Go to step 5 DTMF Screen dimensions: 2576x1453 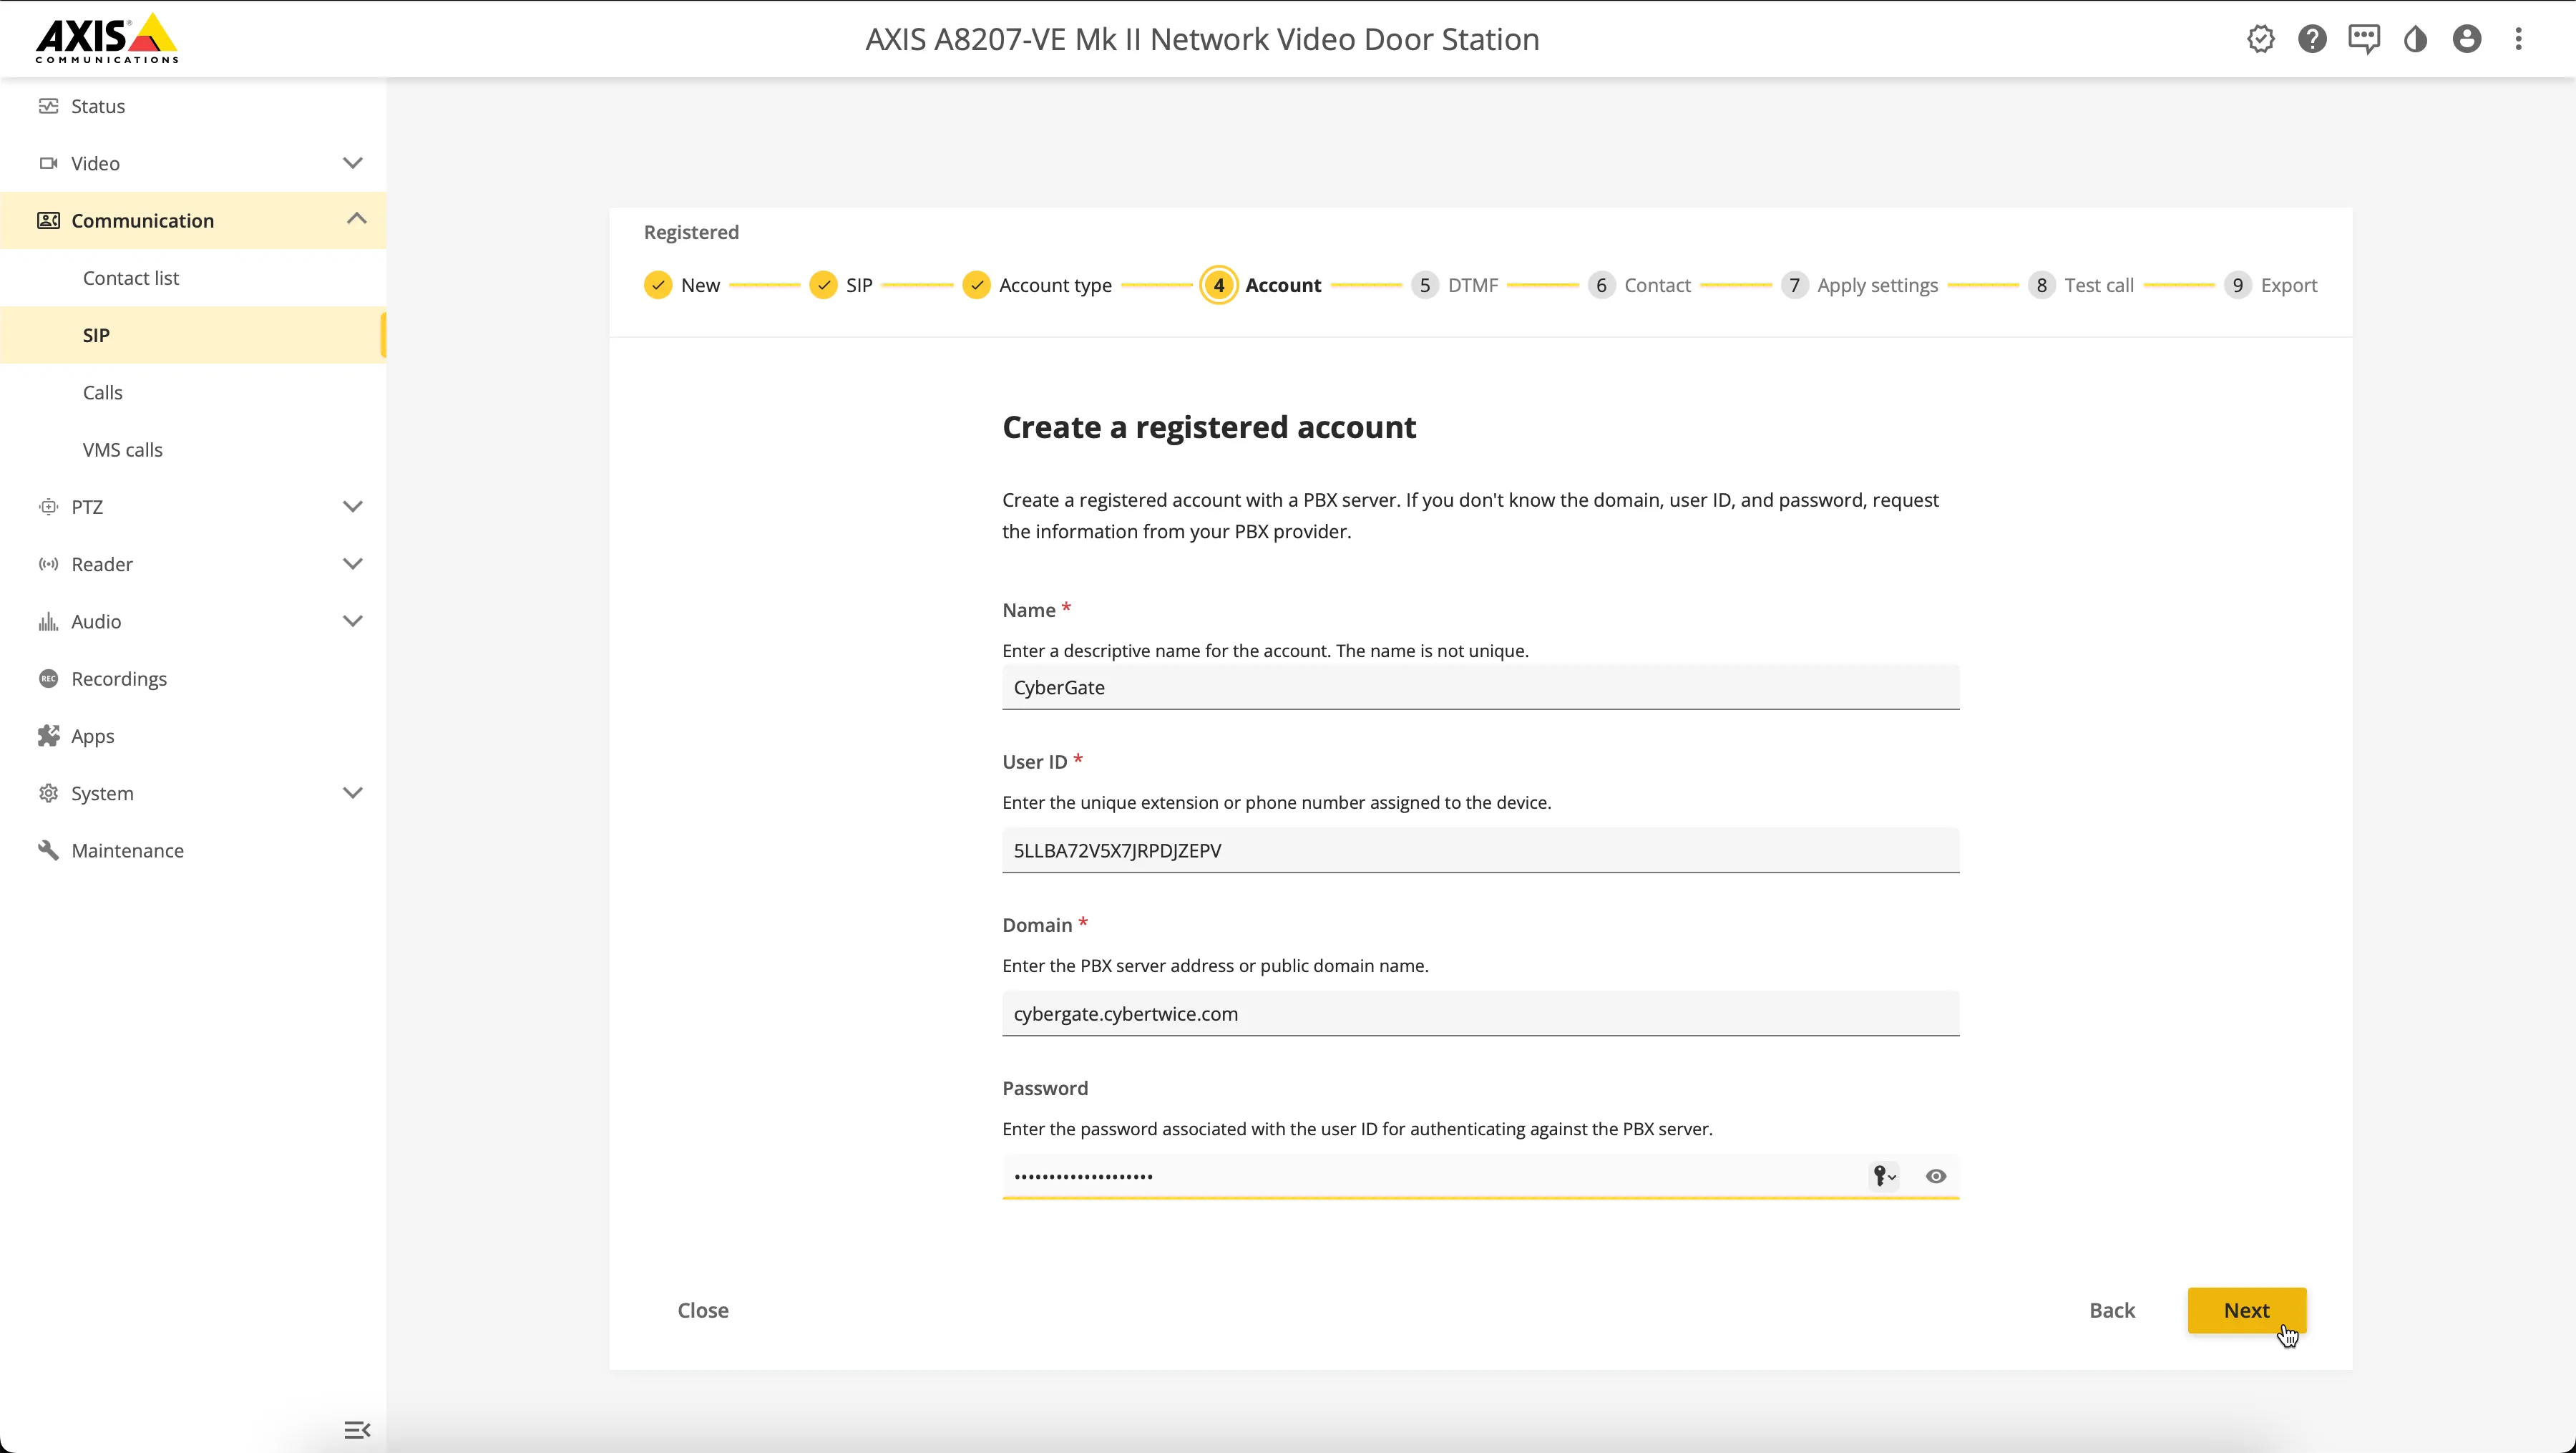[1455, 285]
